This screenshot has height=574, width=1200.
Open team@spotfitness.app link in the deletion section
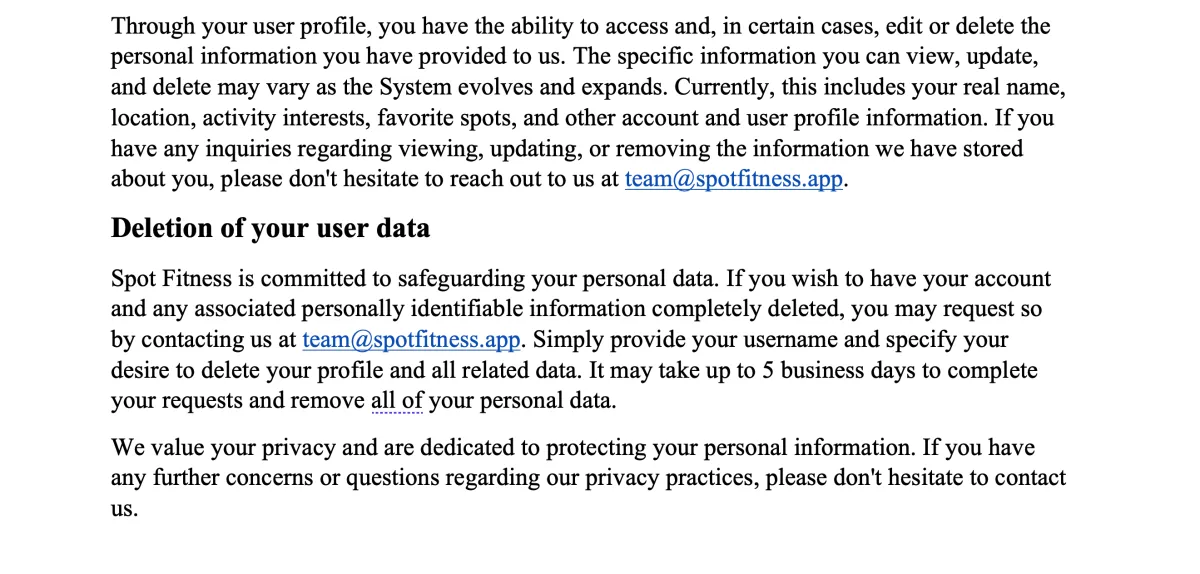(411, 340)
